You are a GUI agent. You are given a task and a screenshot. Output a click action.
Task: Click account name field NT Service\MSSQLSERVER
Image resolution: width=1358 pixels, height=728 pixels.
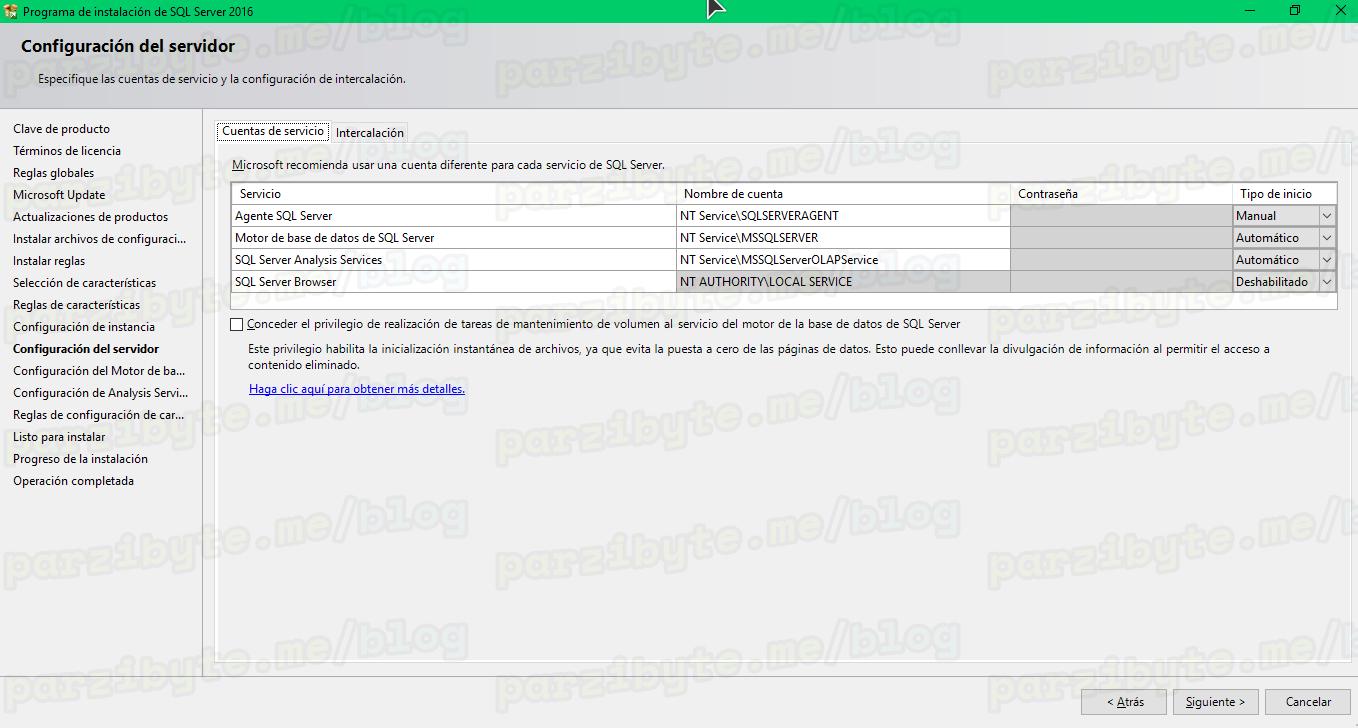(x=843, y=238)
